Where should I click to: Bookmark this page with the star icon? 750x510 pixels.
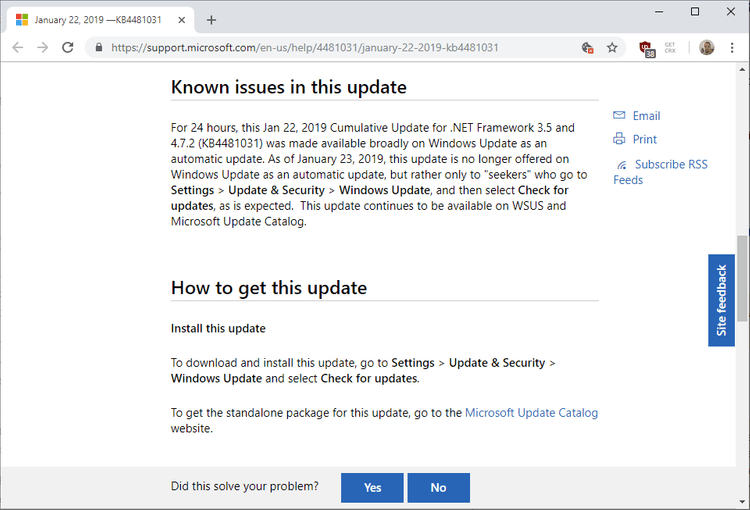tap(612, 47)
